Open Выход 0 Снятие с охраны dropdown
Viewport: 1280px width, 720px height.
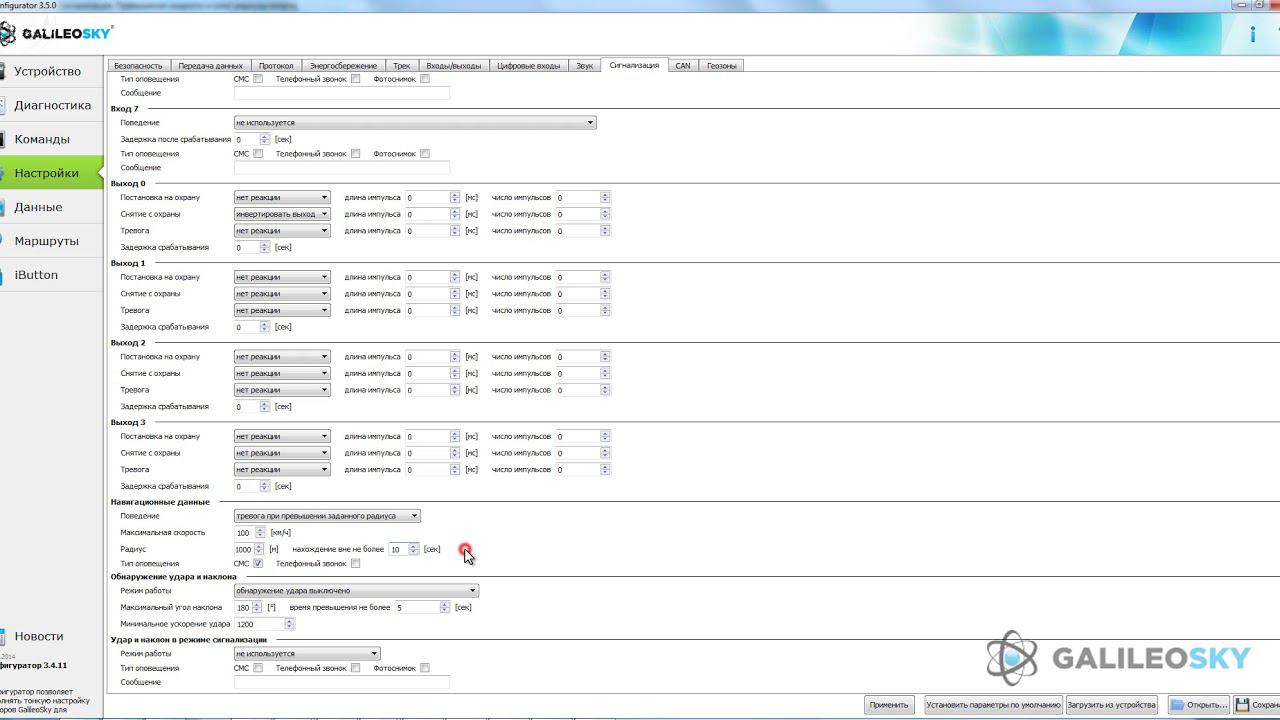tap(282, 214)
